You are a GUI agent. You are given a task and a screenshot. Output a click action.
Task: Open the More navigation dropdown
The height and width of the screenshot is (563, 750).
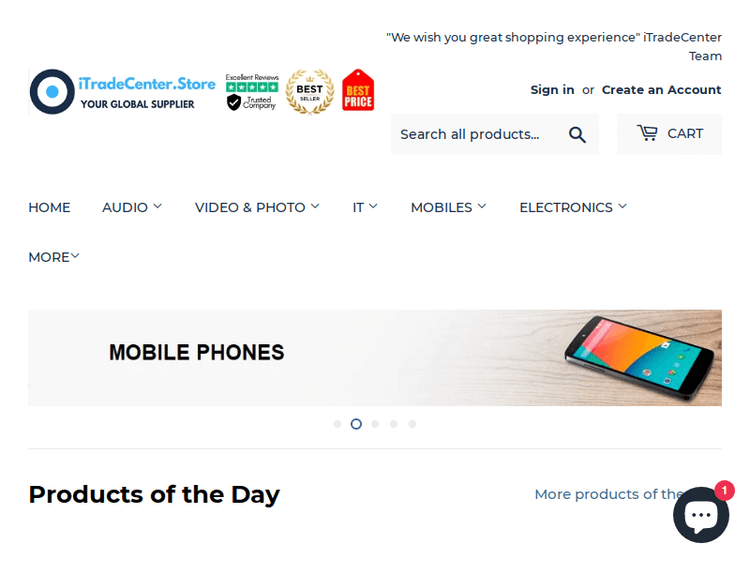pos(54,257)
